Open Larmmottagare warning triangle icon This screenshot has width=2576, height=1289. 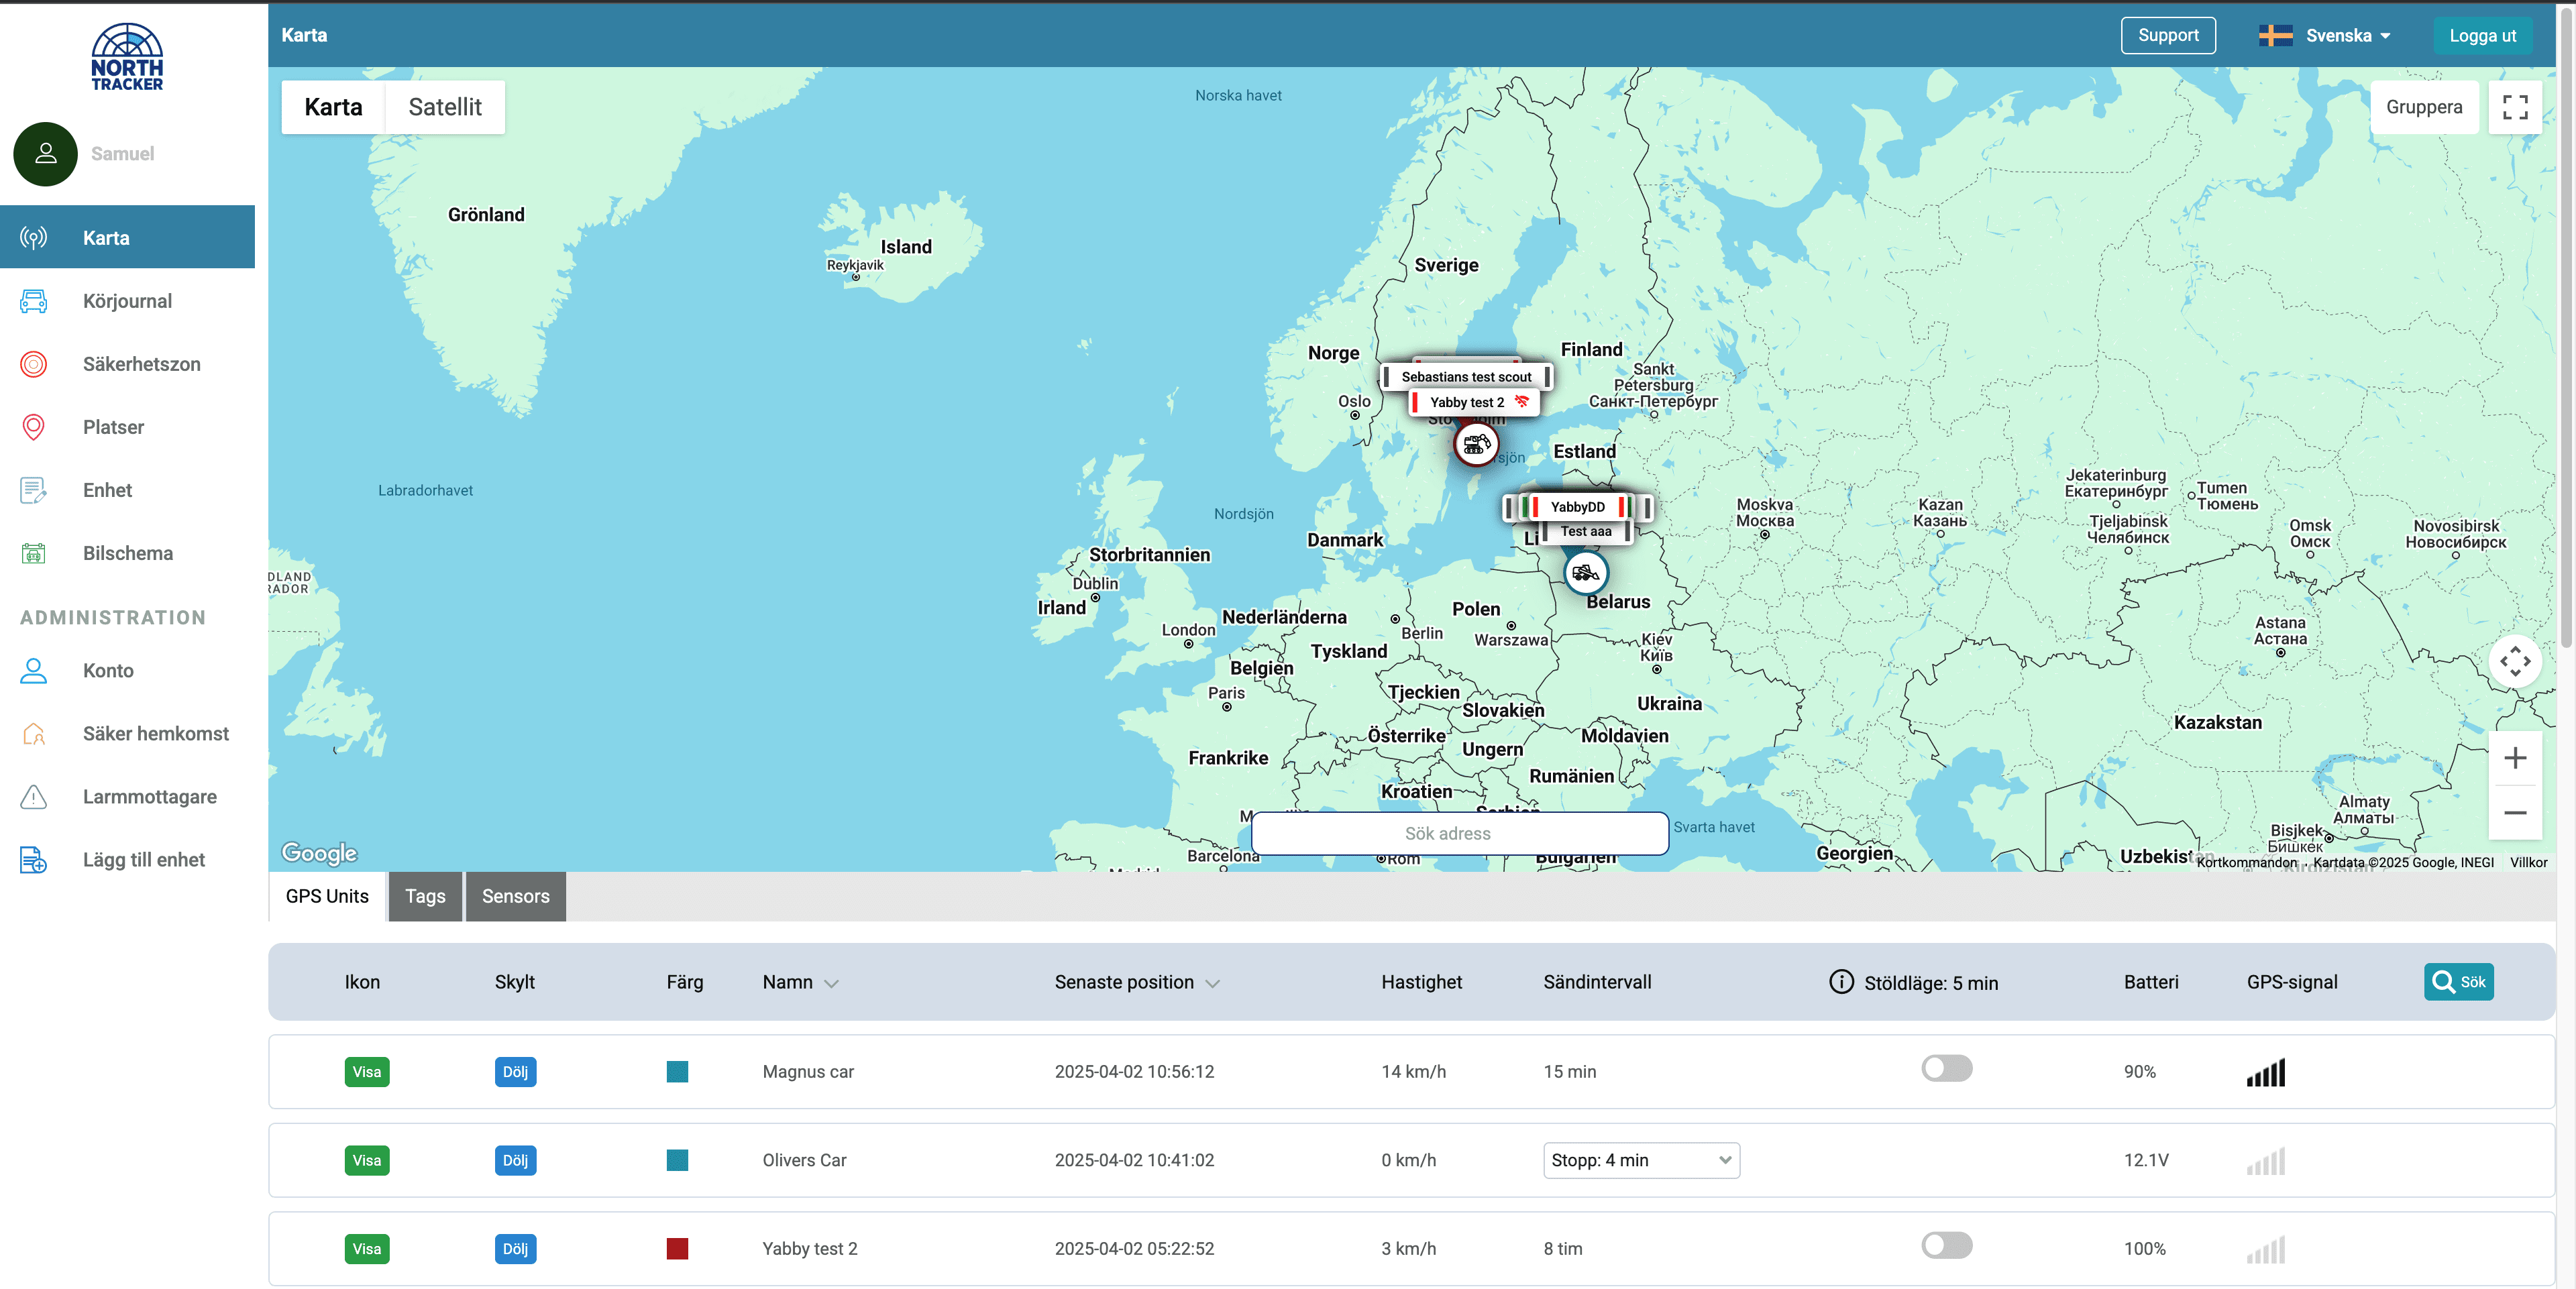click(x=33, y=797)
